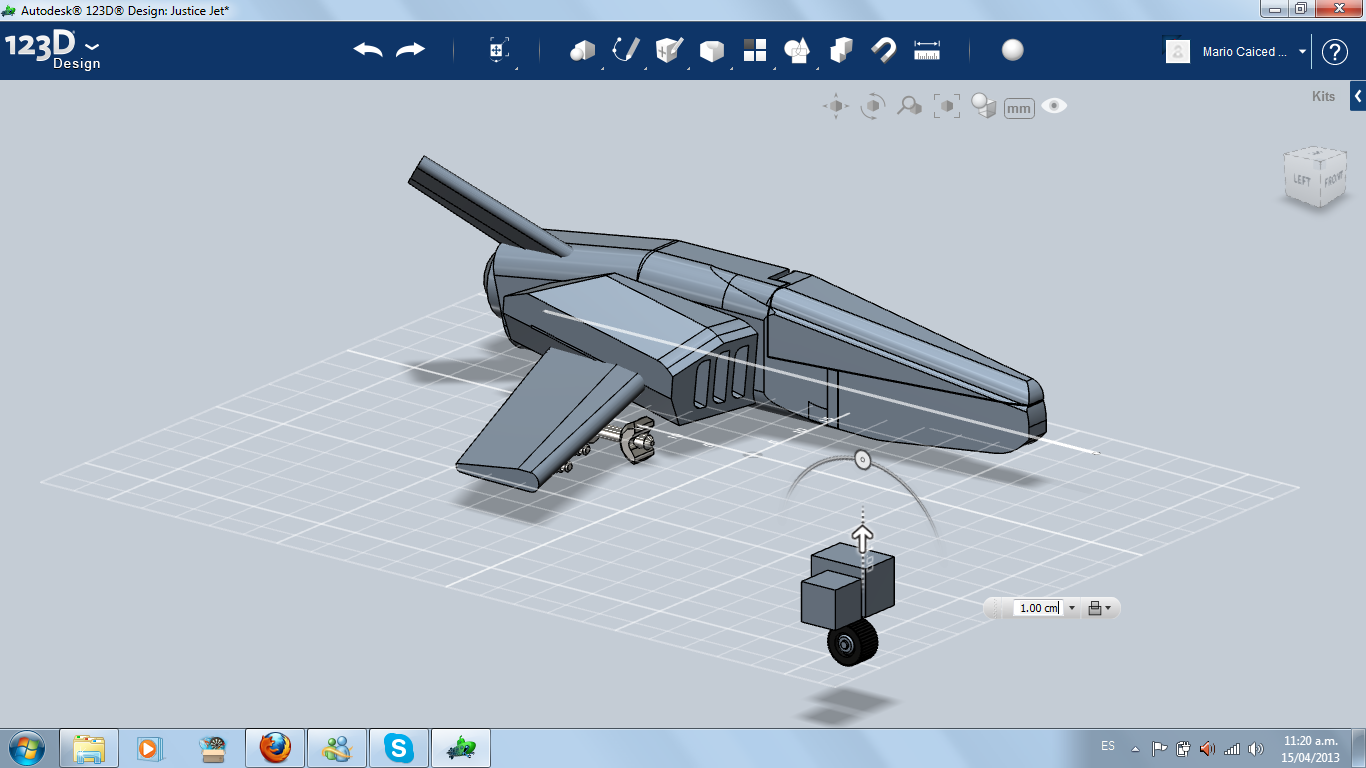
Task: Click the ES language indicator
Action: [1108, 746]
